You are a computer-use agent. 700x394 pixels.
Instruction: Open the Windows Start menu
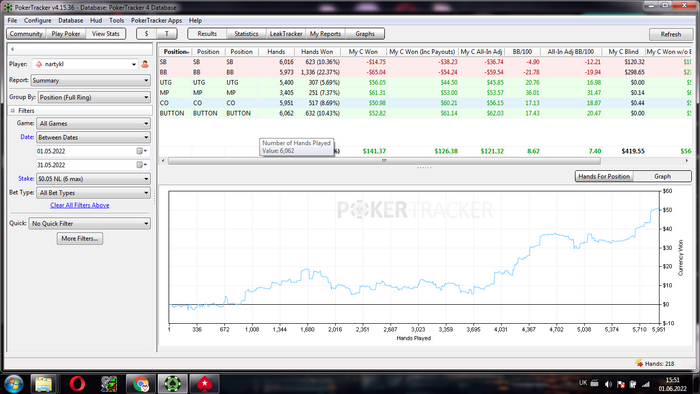coord(13,384)
